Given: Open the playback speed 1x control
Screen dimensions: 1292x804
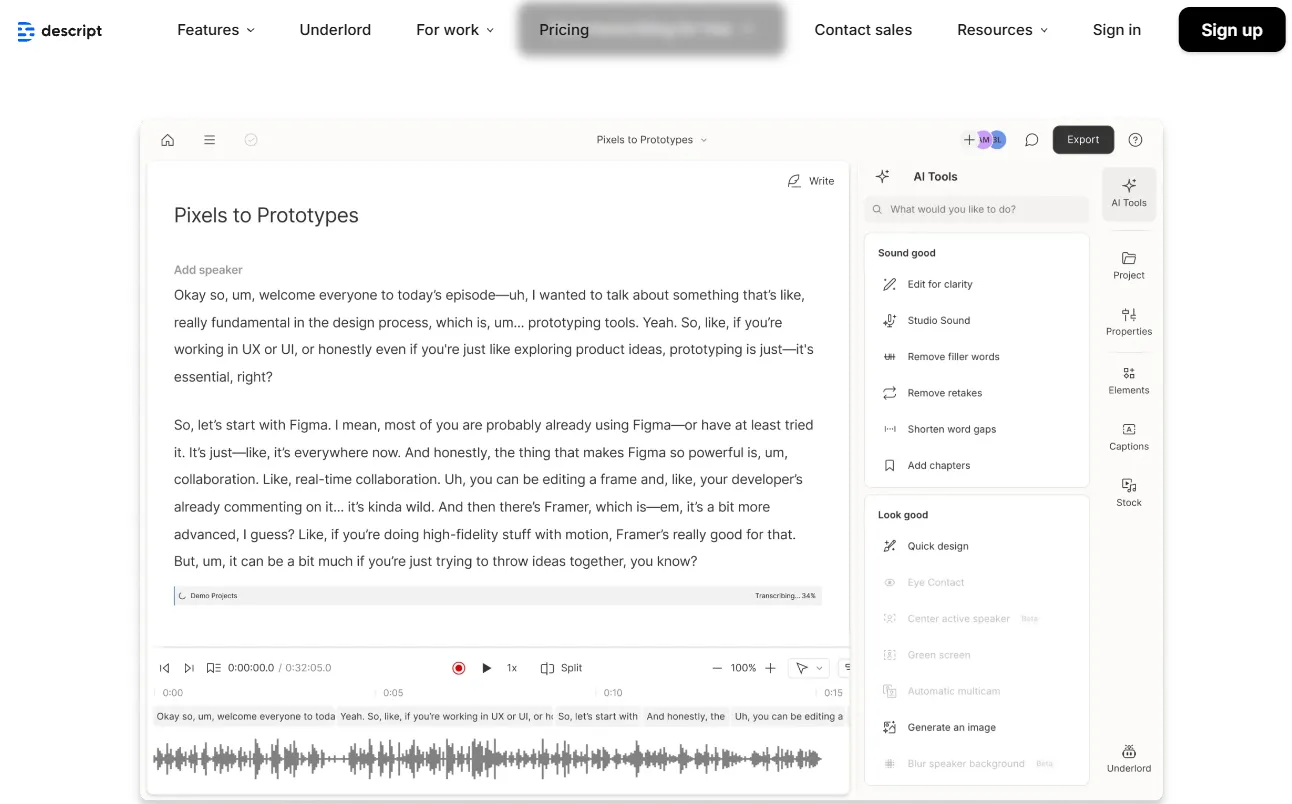Looking at the screenshot, I should coord(512,668).
